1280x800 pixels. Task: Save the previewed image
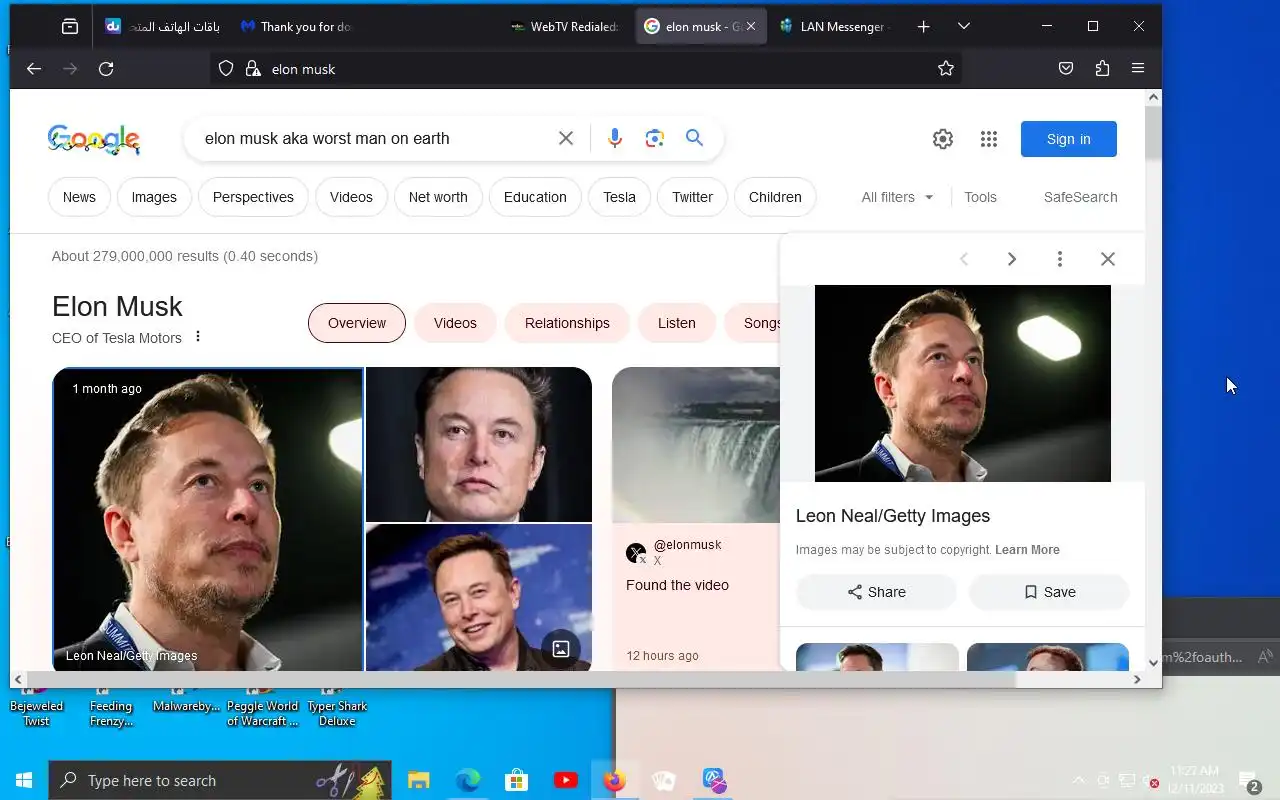coord(1049,592)
